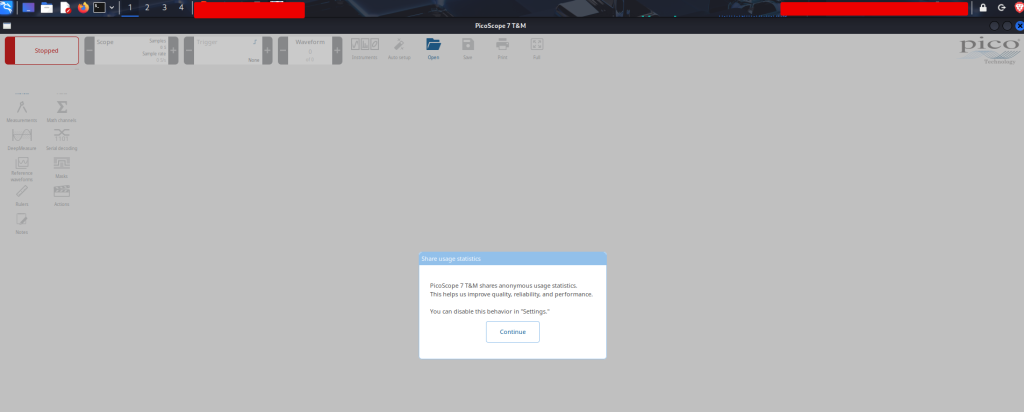Click minus button on Waveform control
This screenshot has width=1024, height=412.
coord(279,51)
